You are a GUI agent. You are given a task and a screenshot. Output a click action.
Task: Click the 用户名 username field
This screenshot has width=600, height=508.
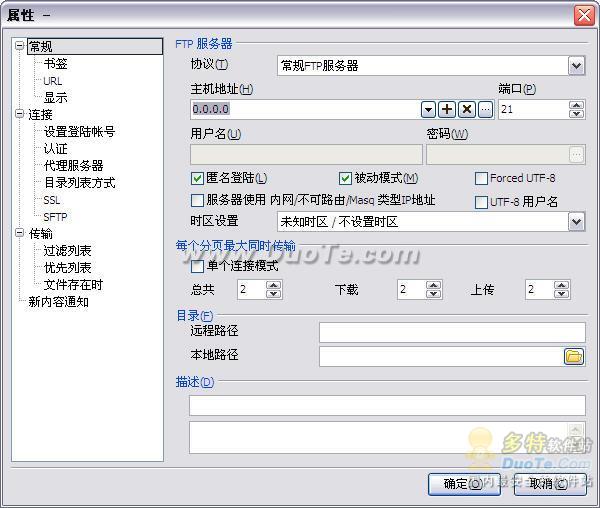coord(306,155)
